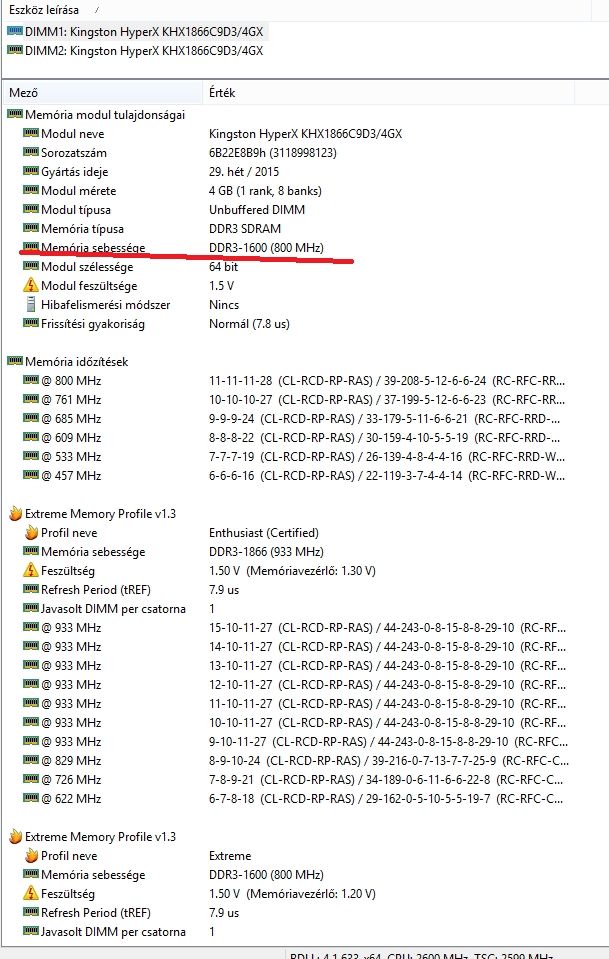The width and height of the screenshot is (609, 959).
Task: Select the 933 MHz row with 13-10-11-27 timings
Action: click(x=294, y=665)
